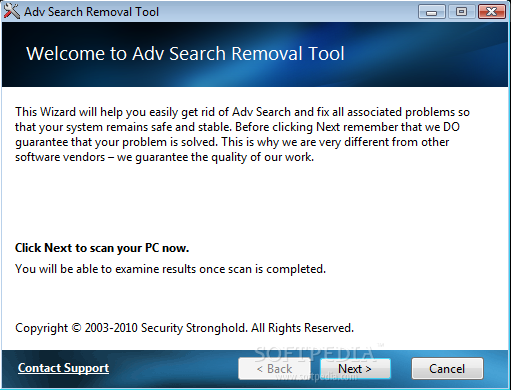The image size is (511, 390).
Task: Click the disabled Back button
Action: (274, 369)
